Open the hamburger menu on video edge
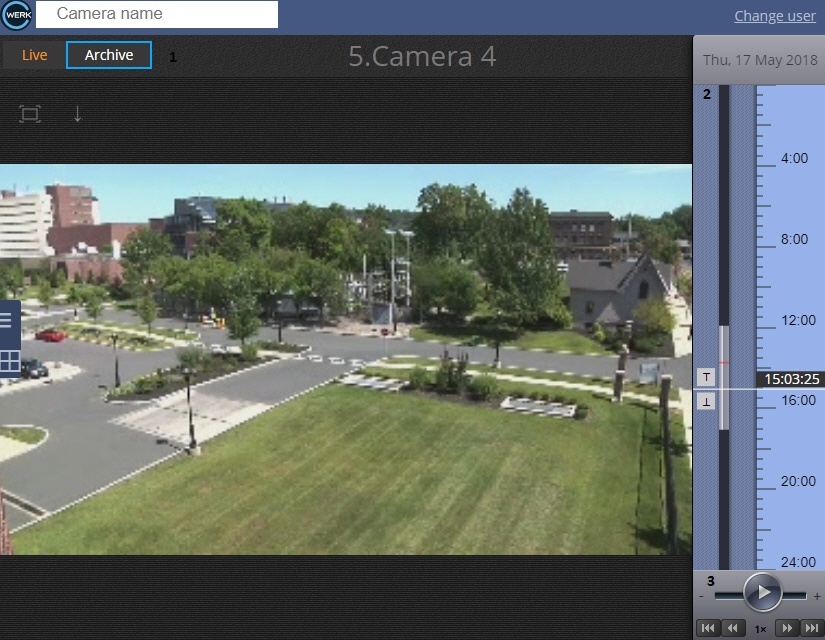The height and width of the screenshot is (640, 825). pos(6,320)
